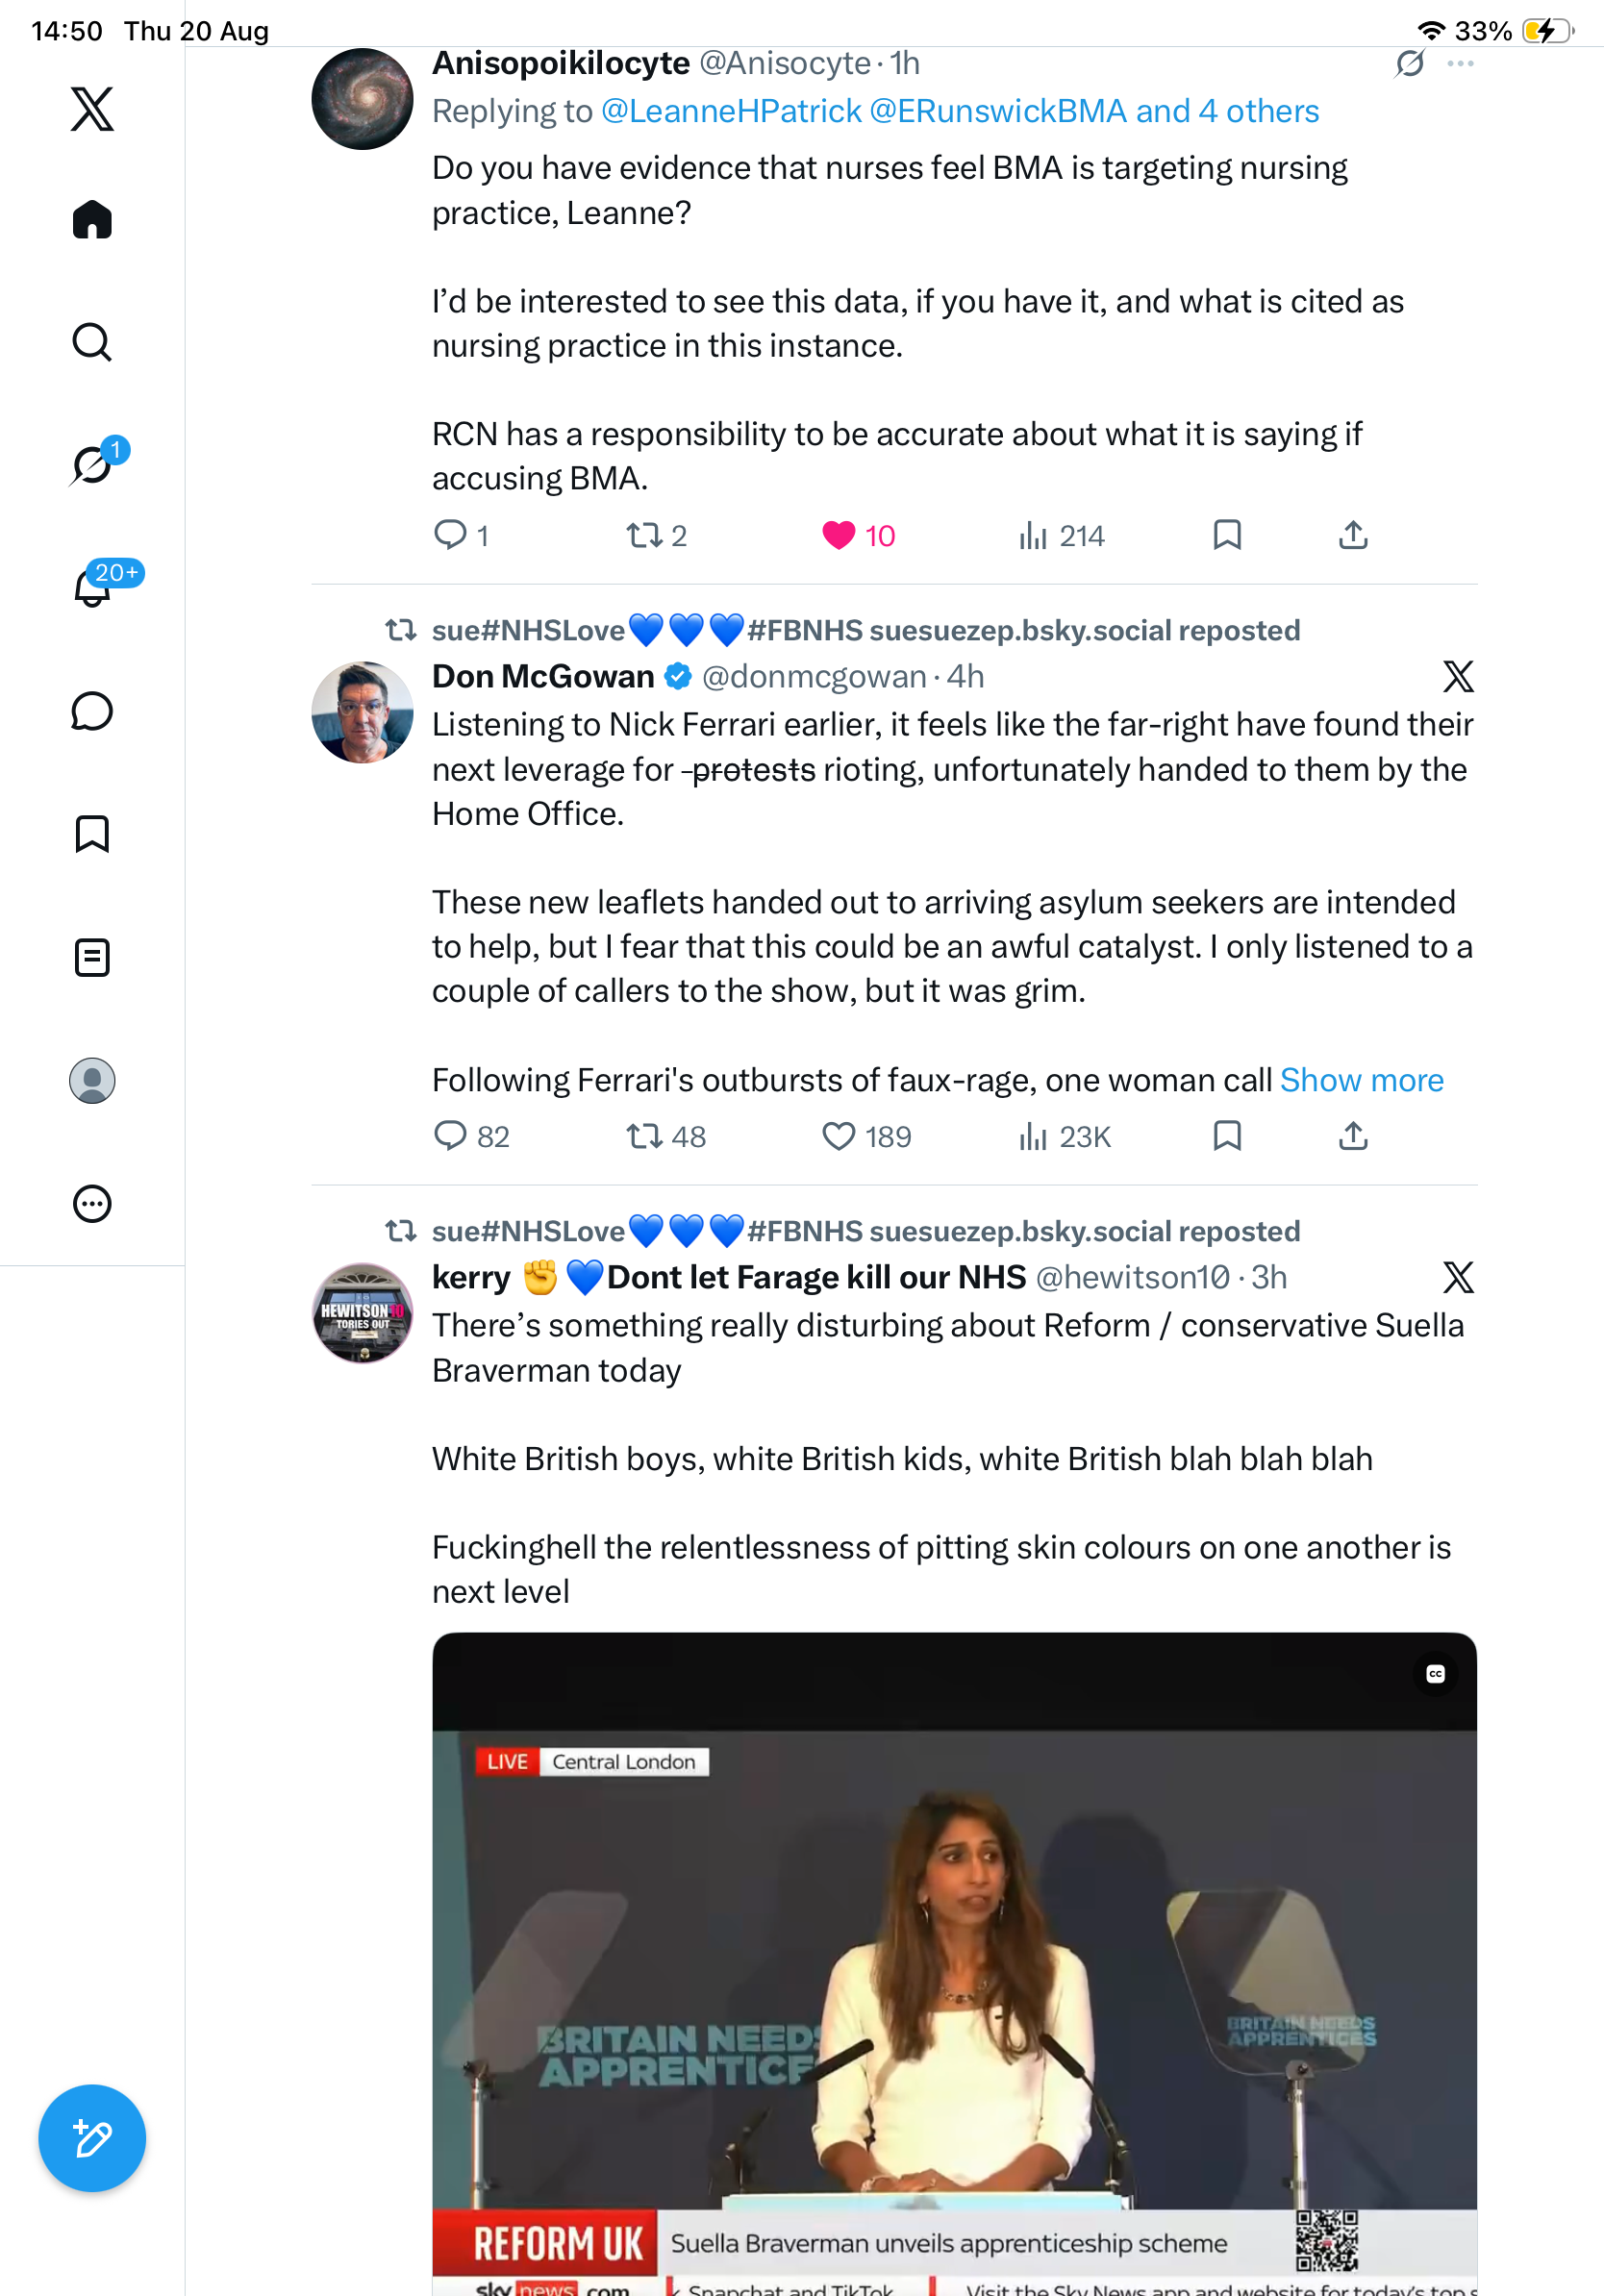This screenshot has width=1604, height=2296.
Task: Open Lists from the sidebar
Action: [x=92, y=957]
